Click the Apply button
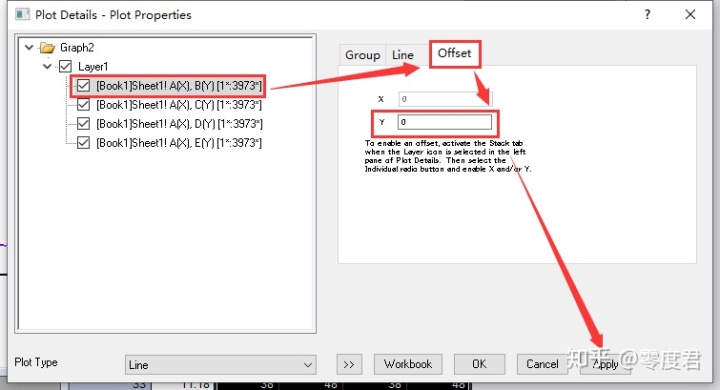Viewport: 720px width, 390px height. [605, 364]
